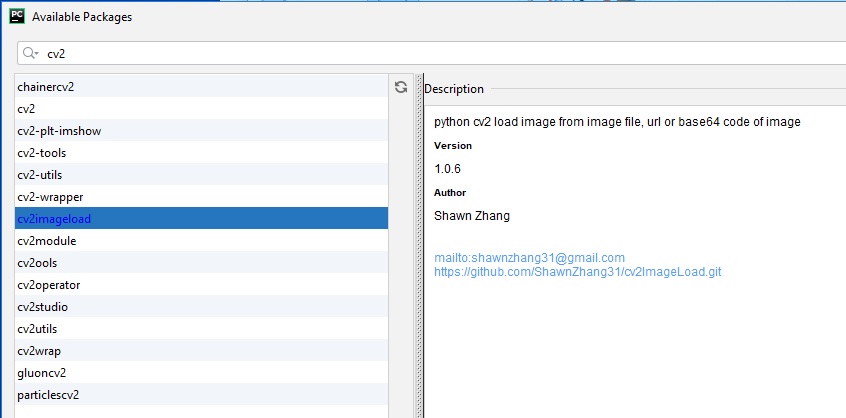Select the cv2 package entry

coord(27,109)
